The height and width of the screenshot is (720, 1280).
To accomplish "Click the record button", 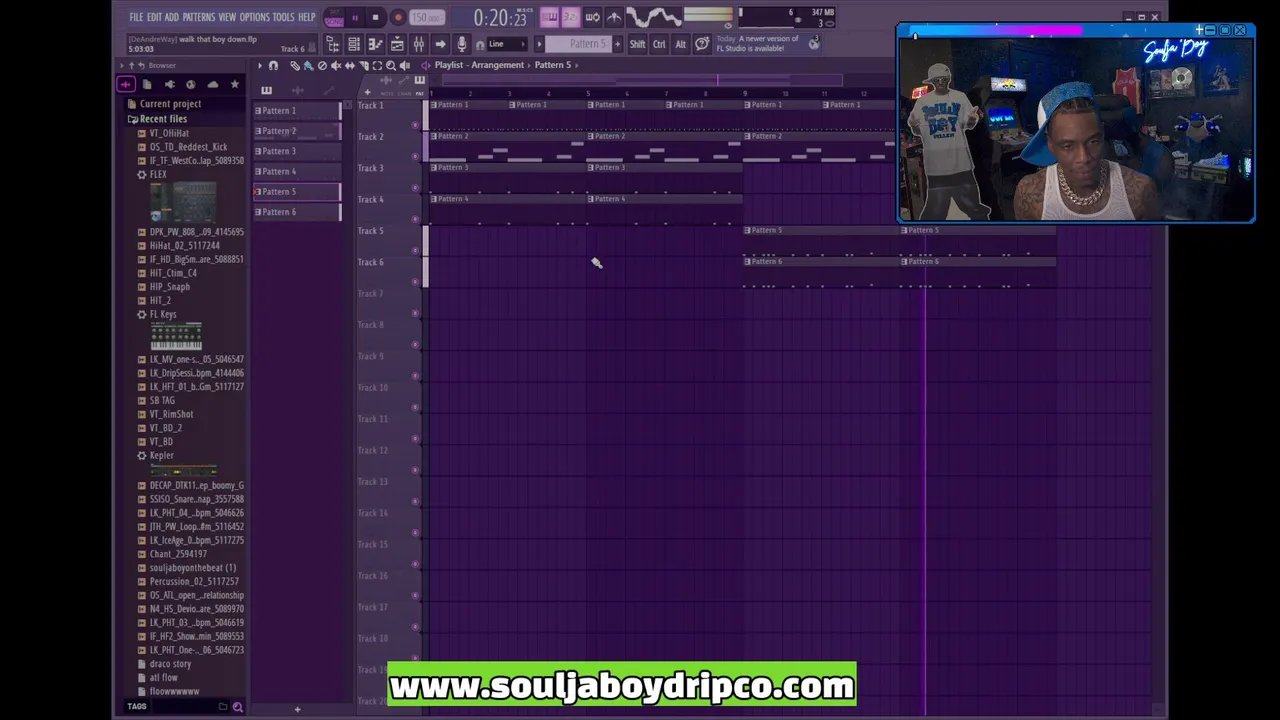I will [397, 17].
